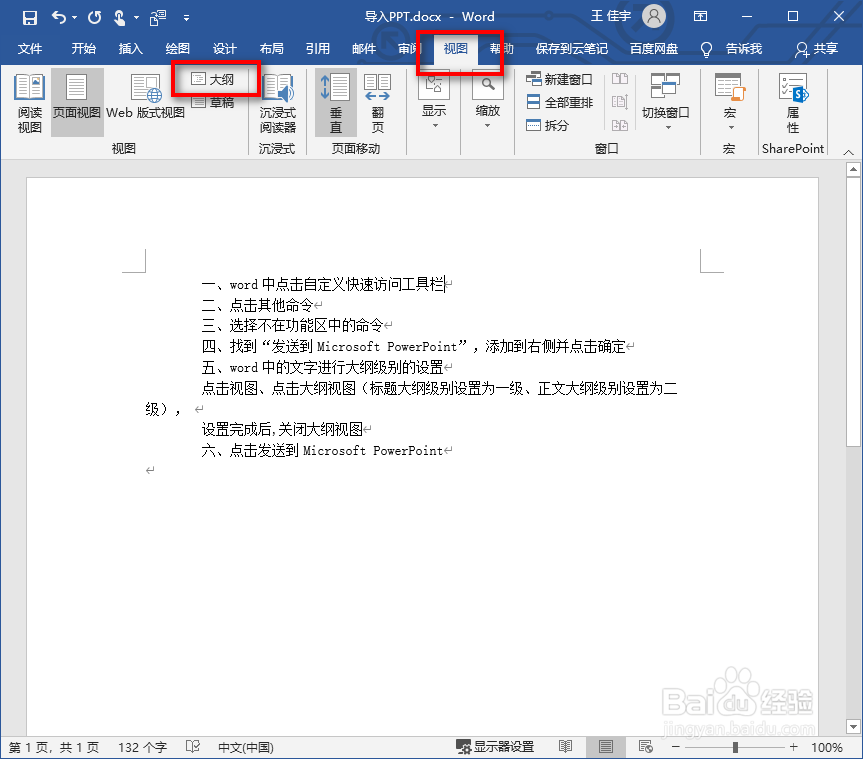Open the Customize Quick Access Toolbar arrow
The width and height of the screenshot is (863, 759).
[187, 18]
